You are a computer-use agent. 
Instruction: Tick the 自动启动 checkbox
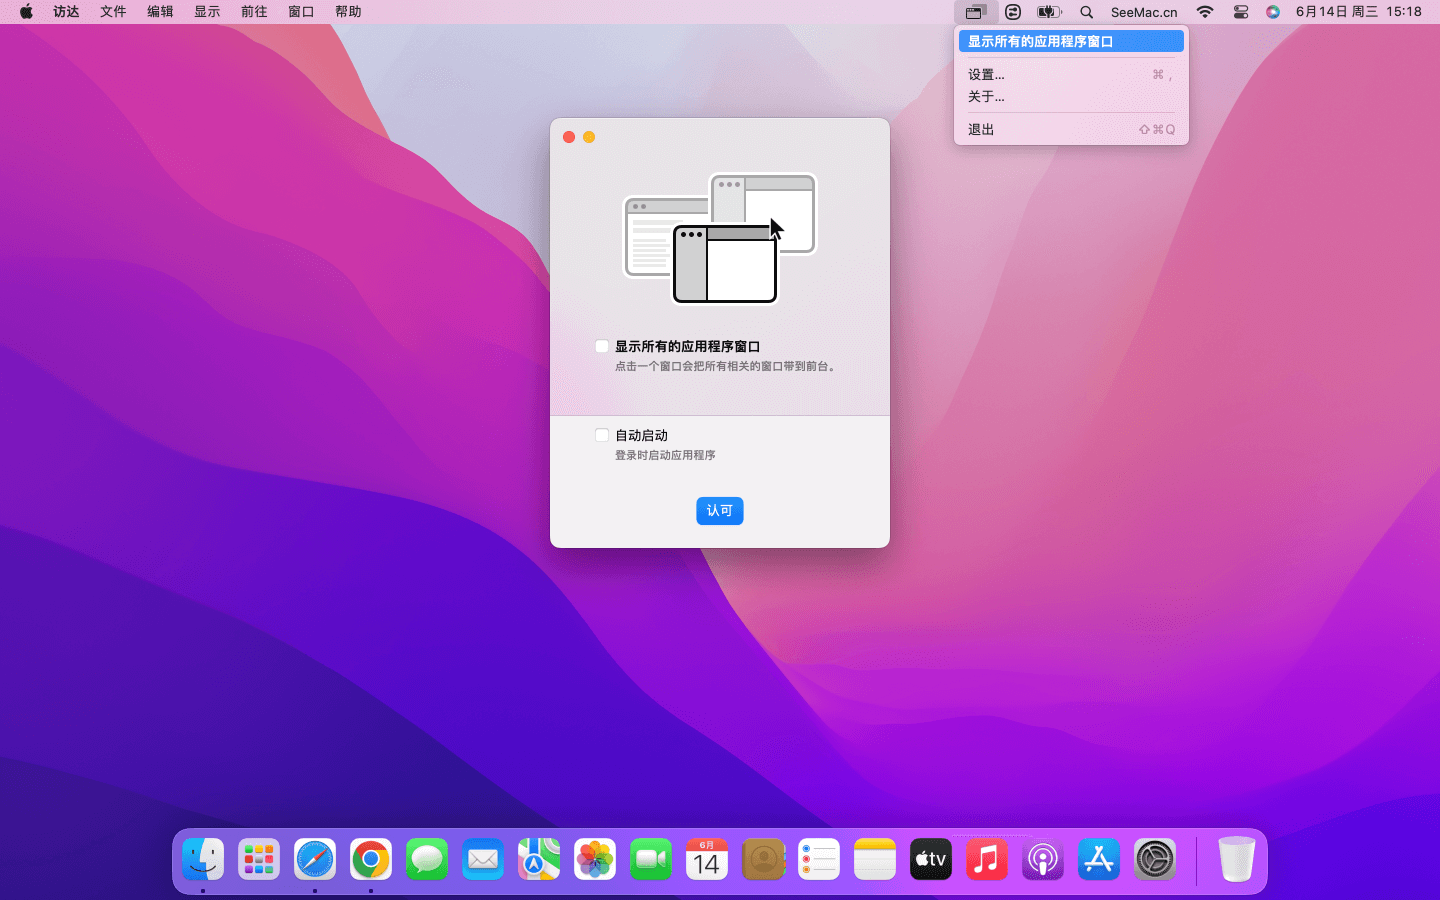click(602, 435)
